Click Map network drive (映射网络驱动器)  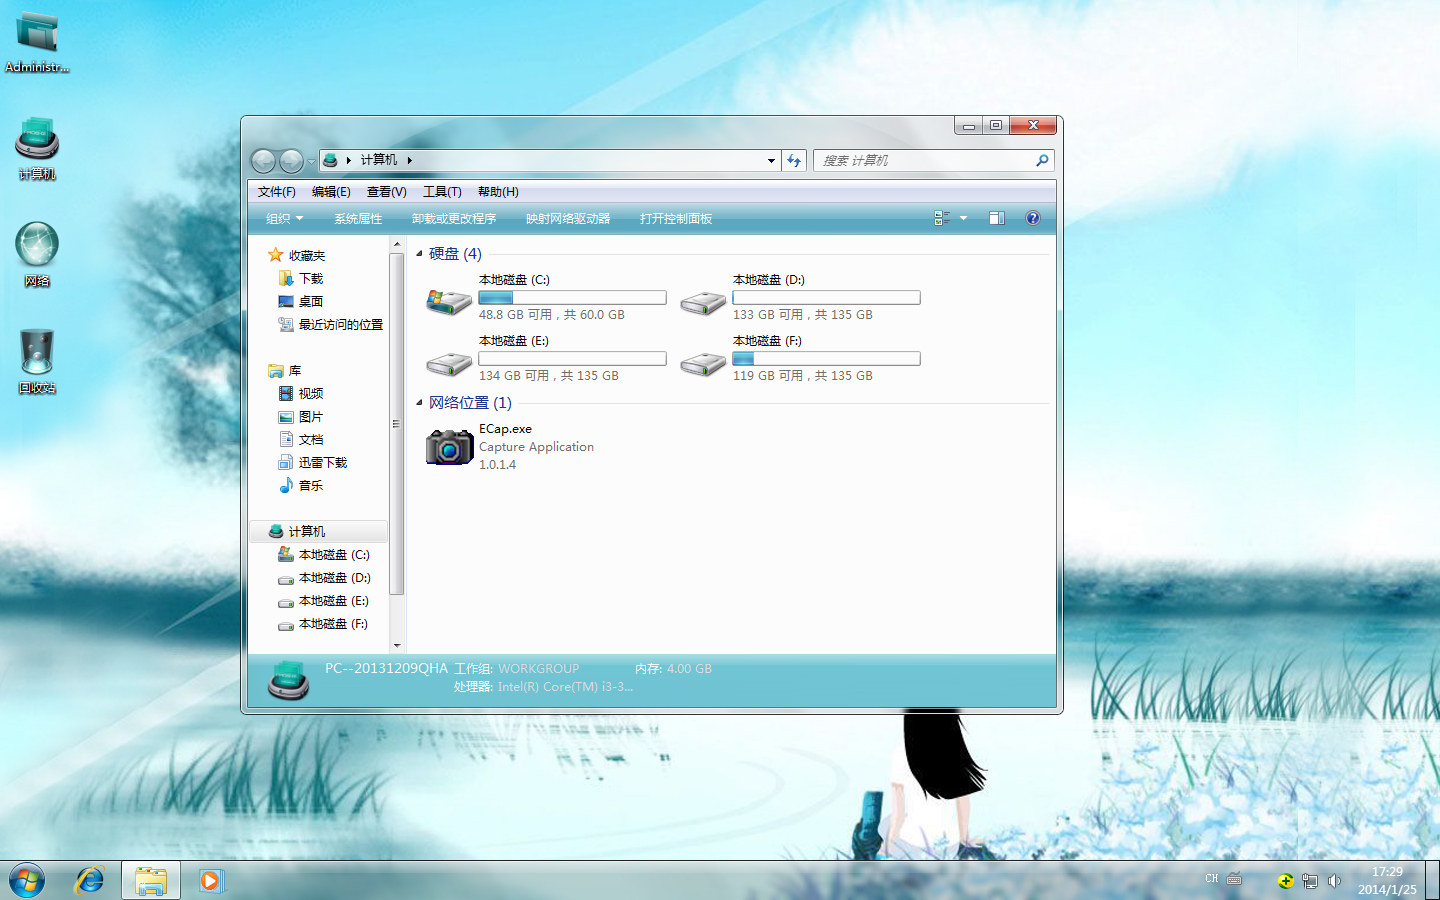(x=568, y=218)
